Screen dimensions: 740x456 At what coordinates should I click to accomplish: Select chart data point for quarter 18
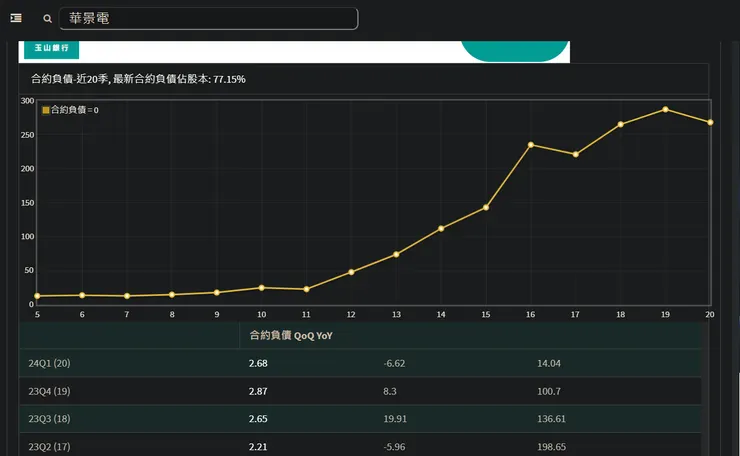(x=621, y=124)
